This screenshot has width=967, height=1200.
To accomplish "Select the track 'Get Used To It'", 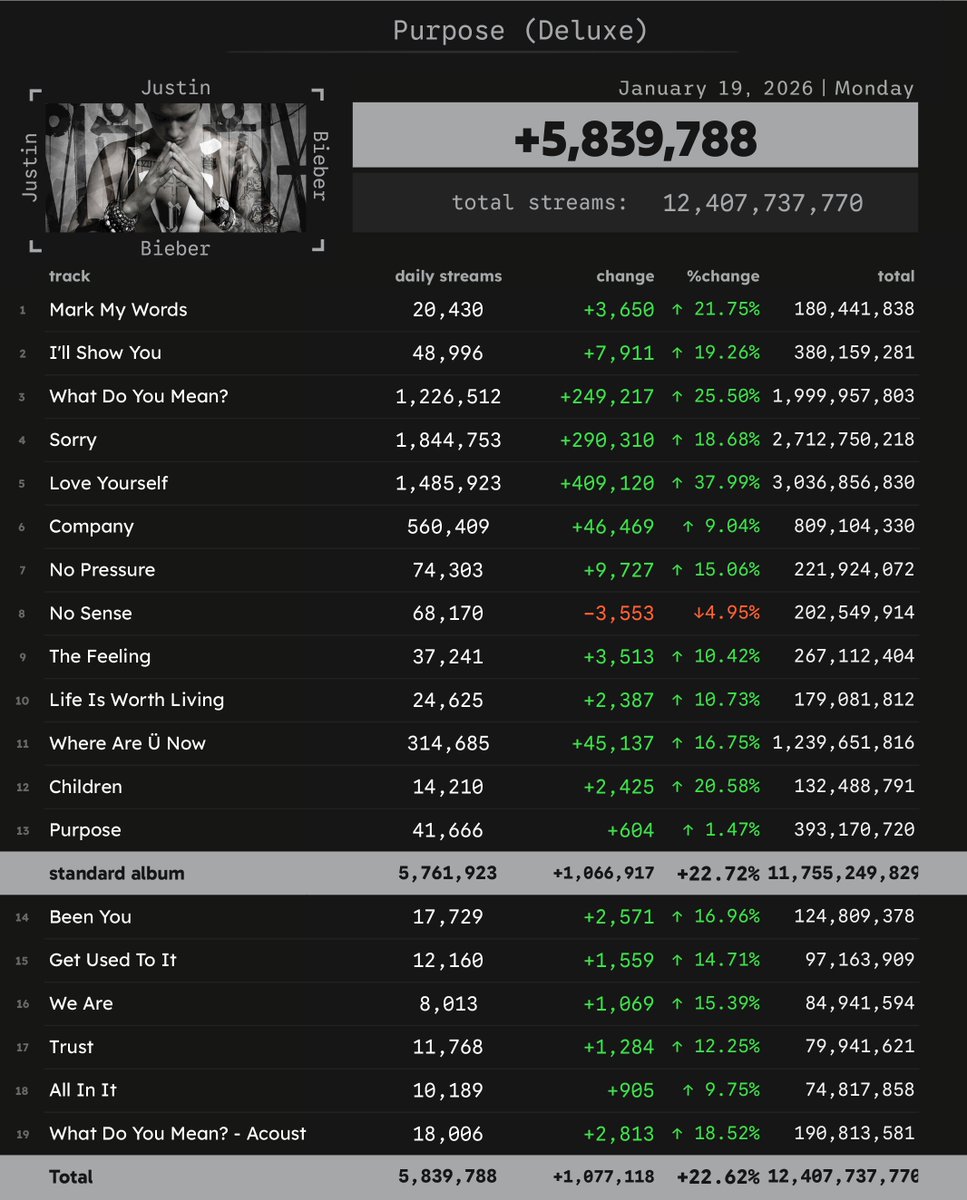I will (x=113, y=960).
